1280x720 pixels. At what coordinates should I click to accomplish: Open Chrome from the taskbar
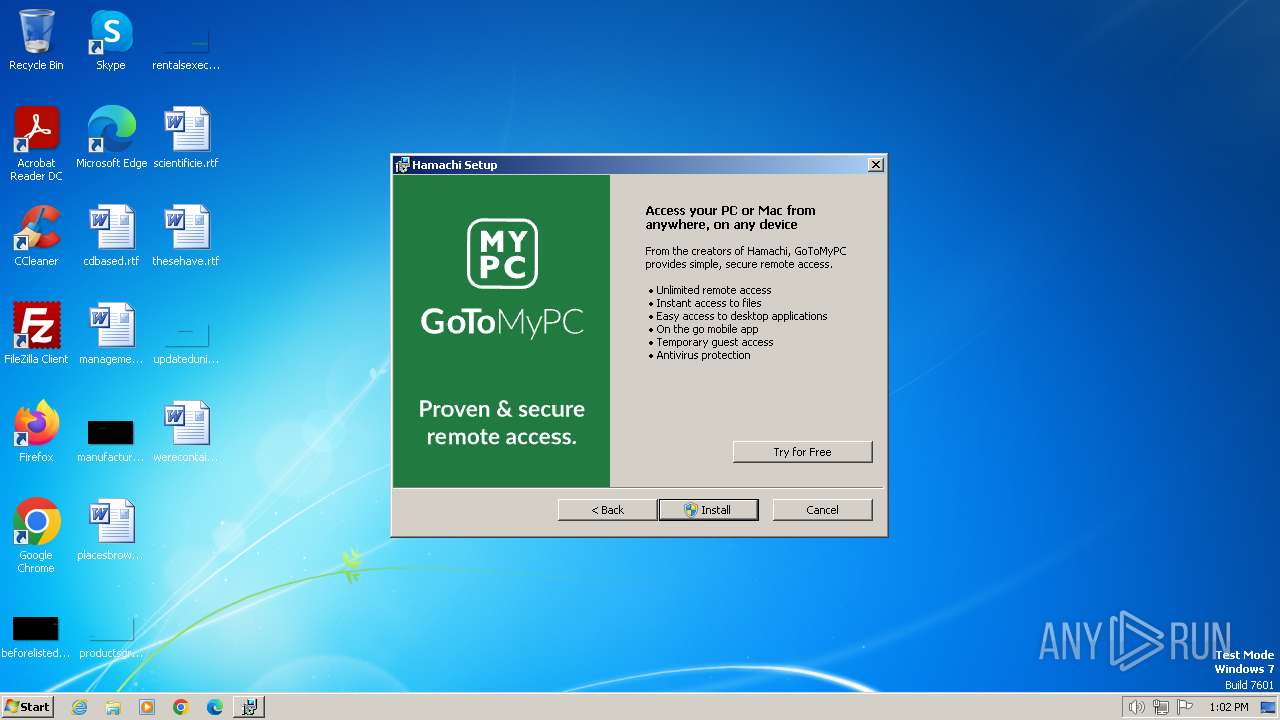181,707
